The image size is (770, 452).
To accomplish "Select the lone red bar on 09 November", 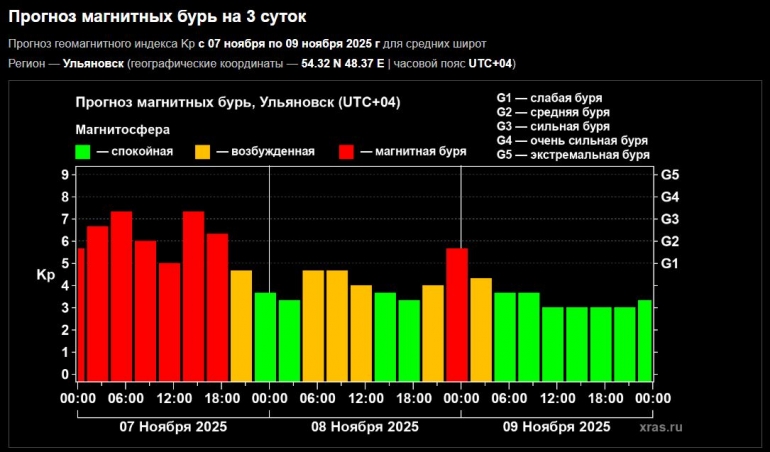I will coord(457,314).
